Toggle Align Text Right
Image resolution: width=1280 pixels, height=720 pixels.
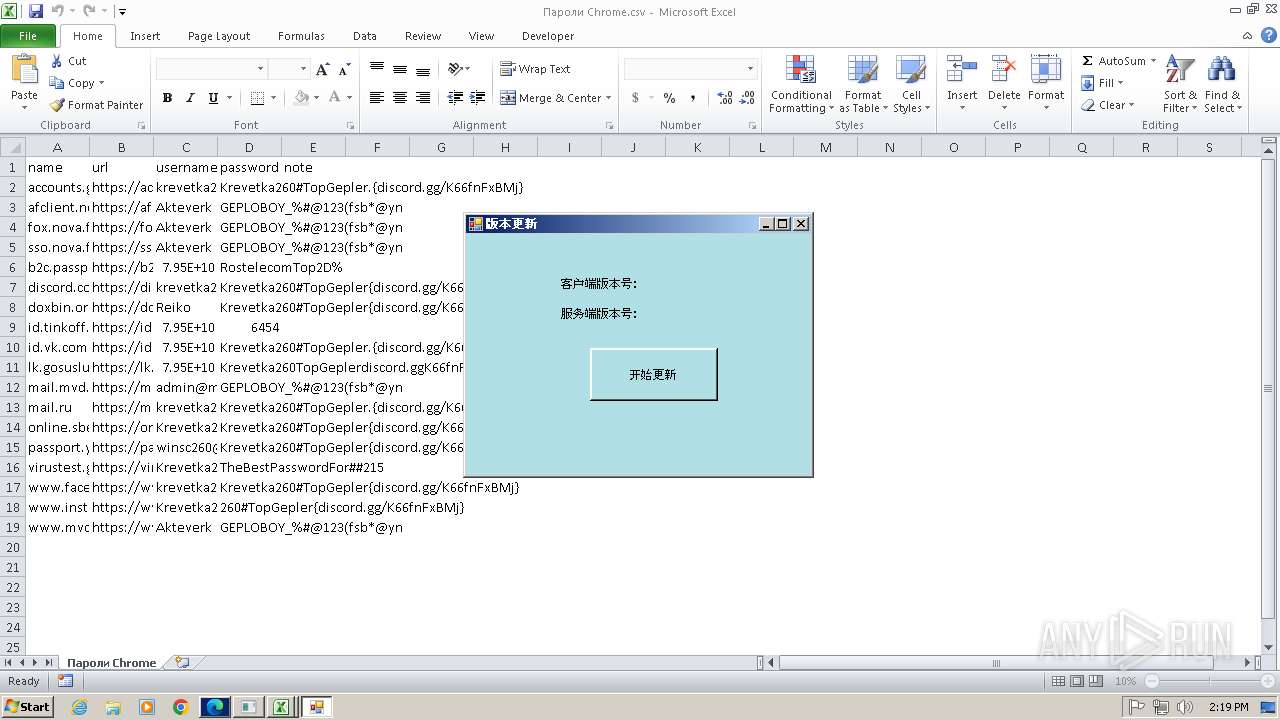click(x=423, y=98)
